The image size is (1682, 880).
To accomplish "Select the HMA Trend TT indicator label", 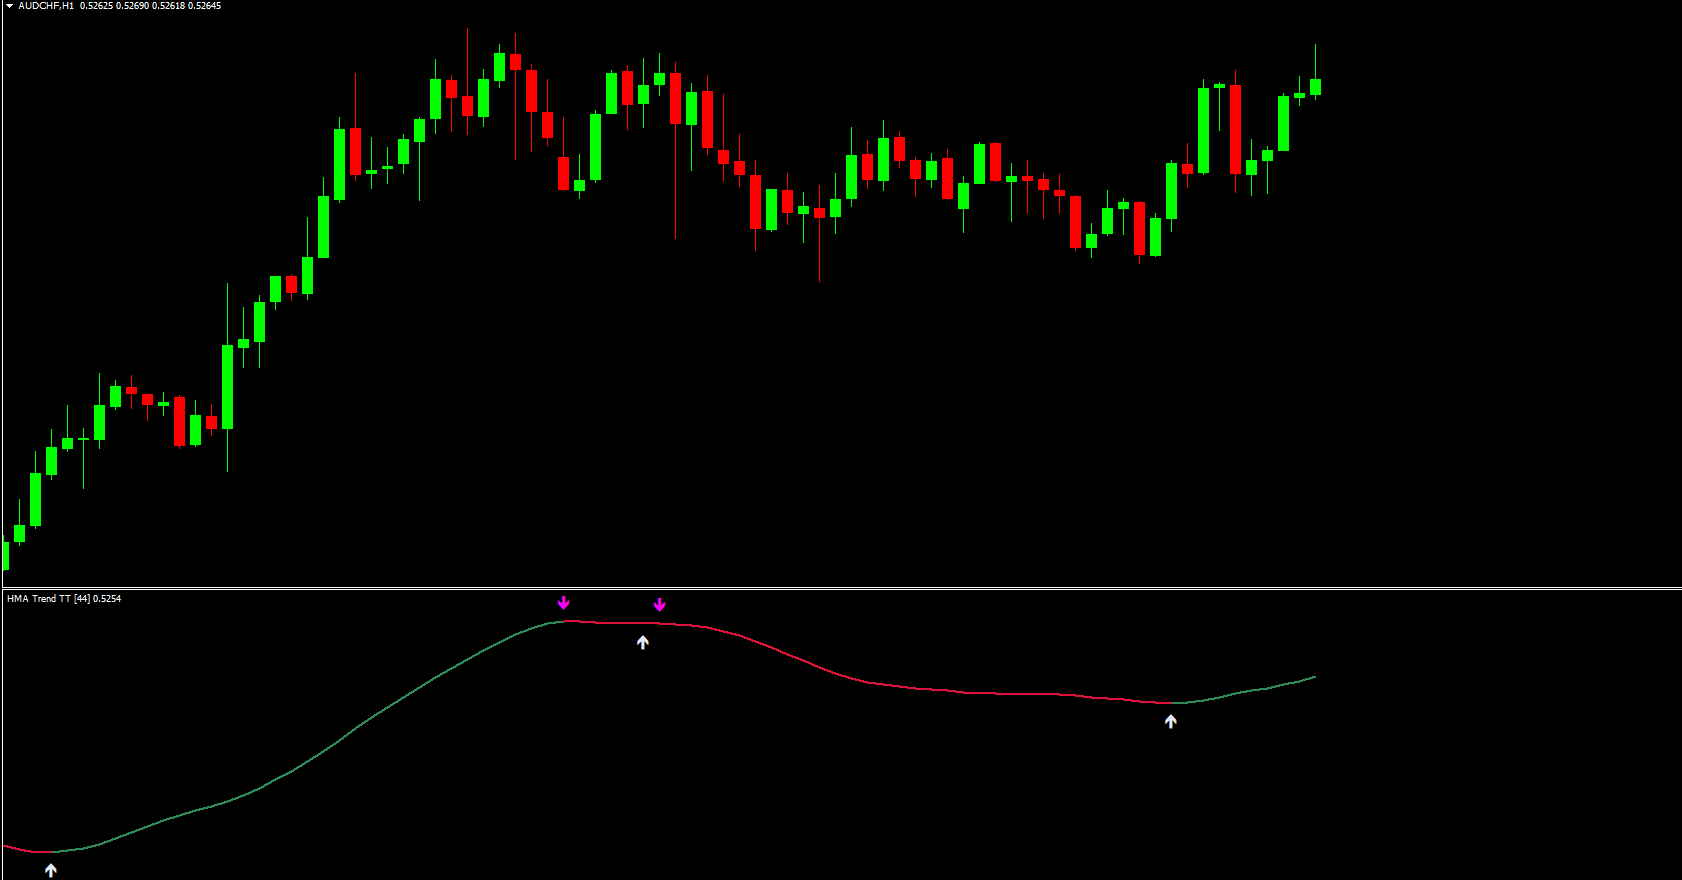I will click(63, 599).
